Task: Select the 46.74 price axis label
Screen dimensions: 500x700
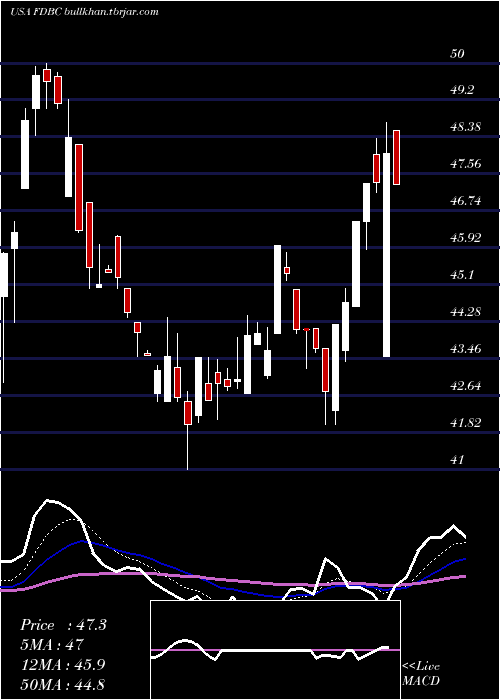Action: [466, 201]
